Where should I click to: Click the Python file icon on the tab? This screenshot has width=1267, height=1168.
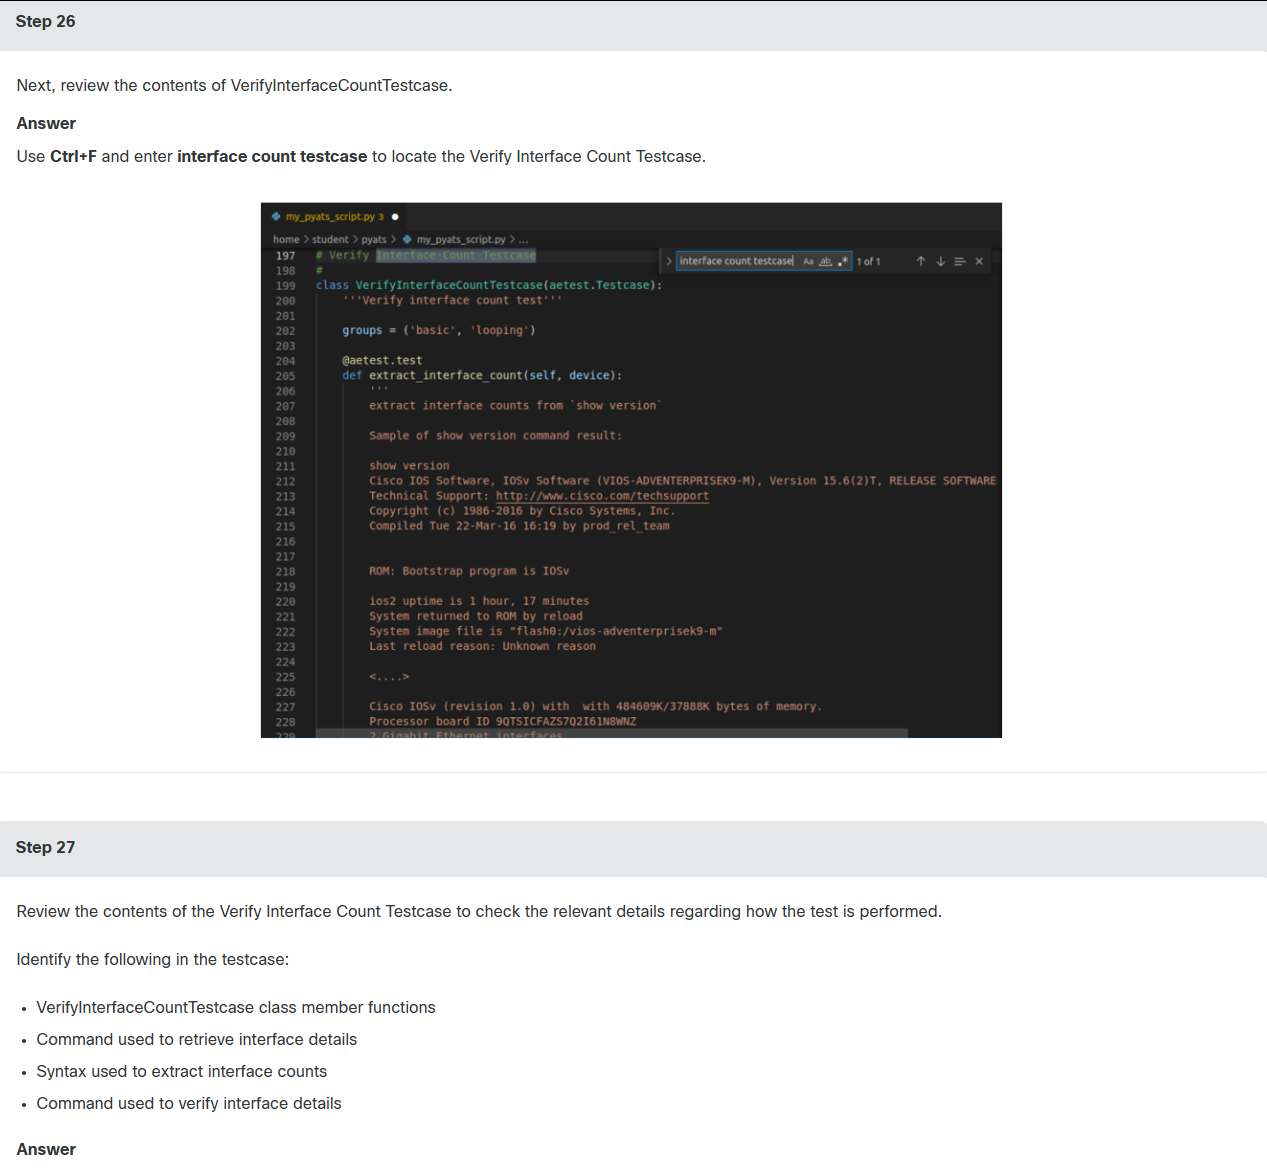point(276,216)
